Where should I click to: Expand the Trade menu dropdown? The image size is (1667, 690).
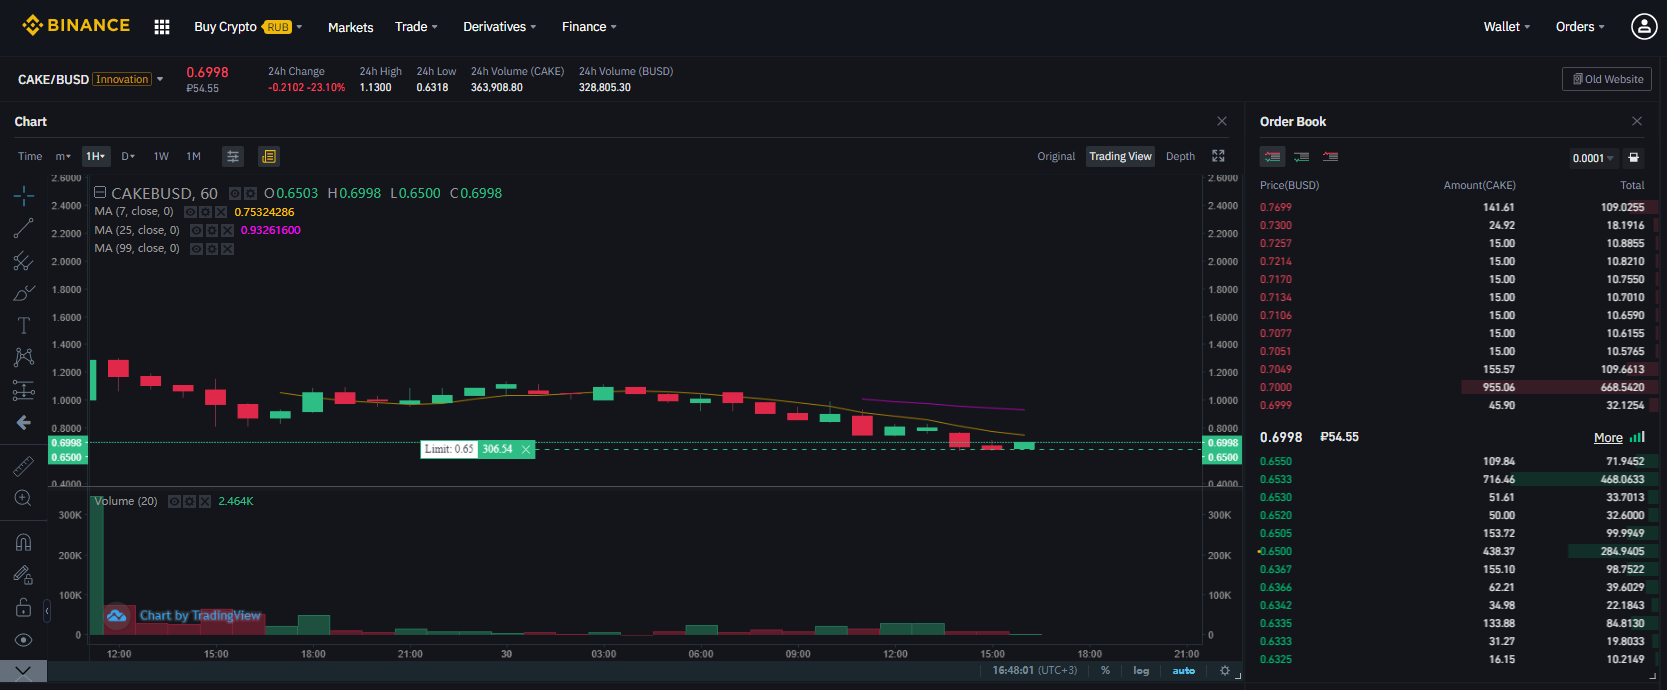coord(416,27)
